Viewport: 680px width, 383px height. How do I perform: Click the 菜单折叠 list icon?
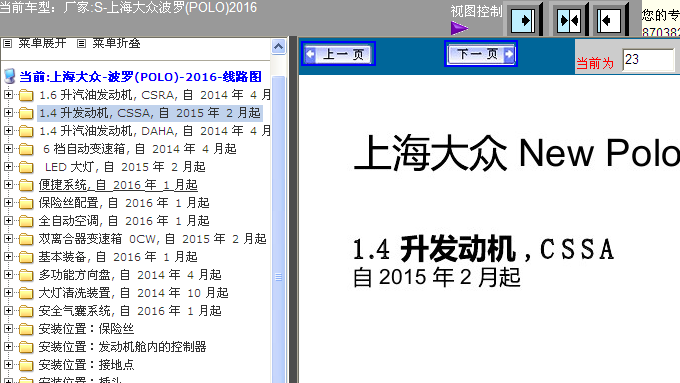(x=81, y=43)
